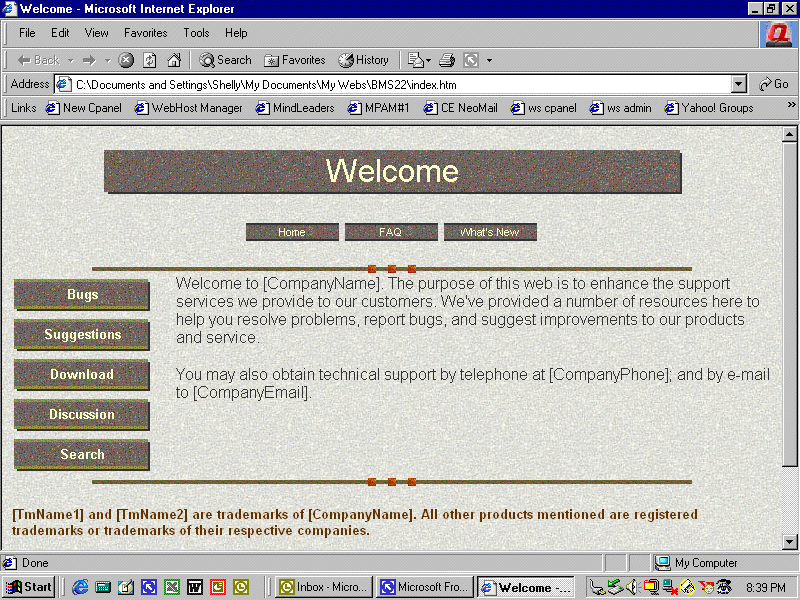
Task: Launch Outlook from quick launch
Action: [x=240, y=587]
